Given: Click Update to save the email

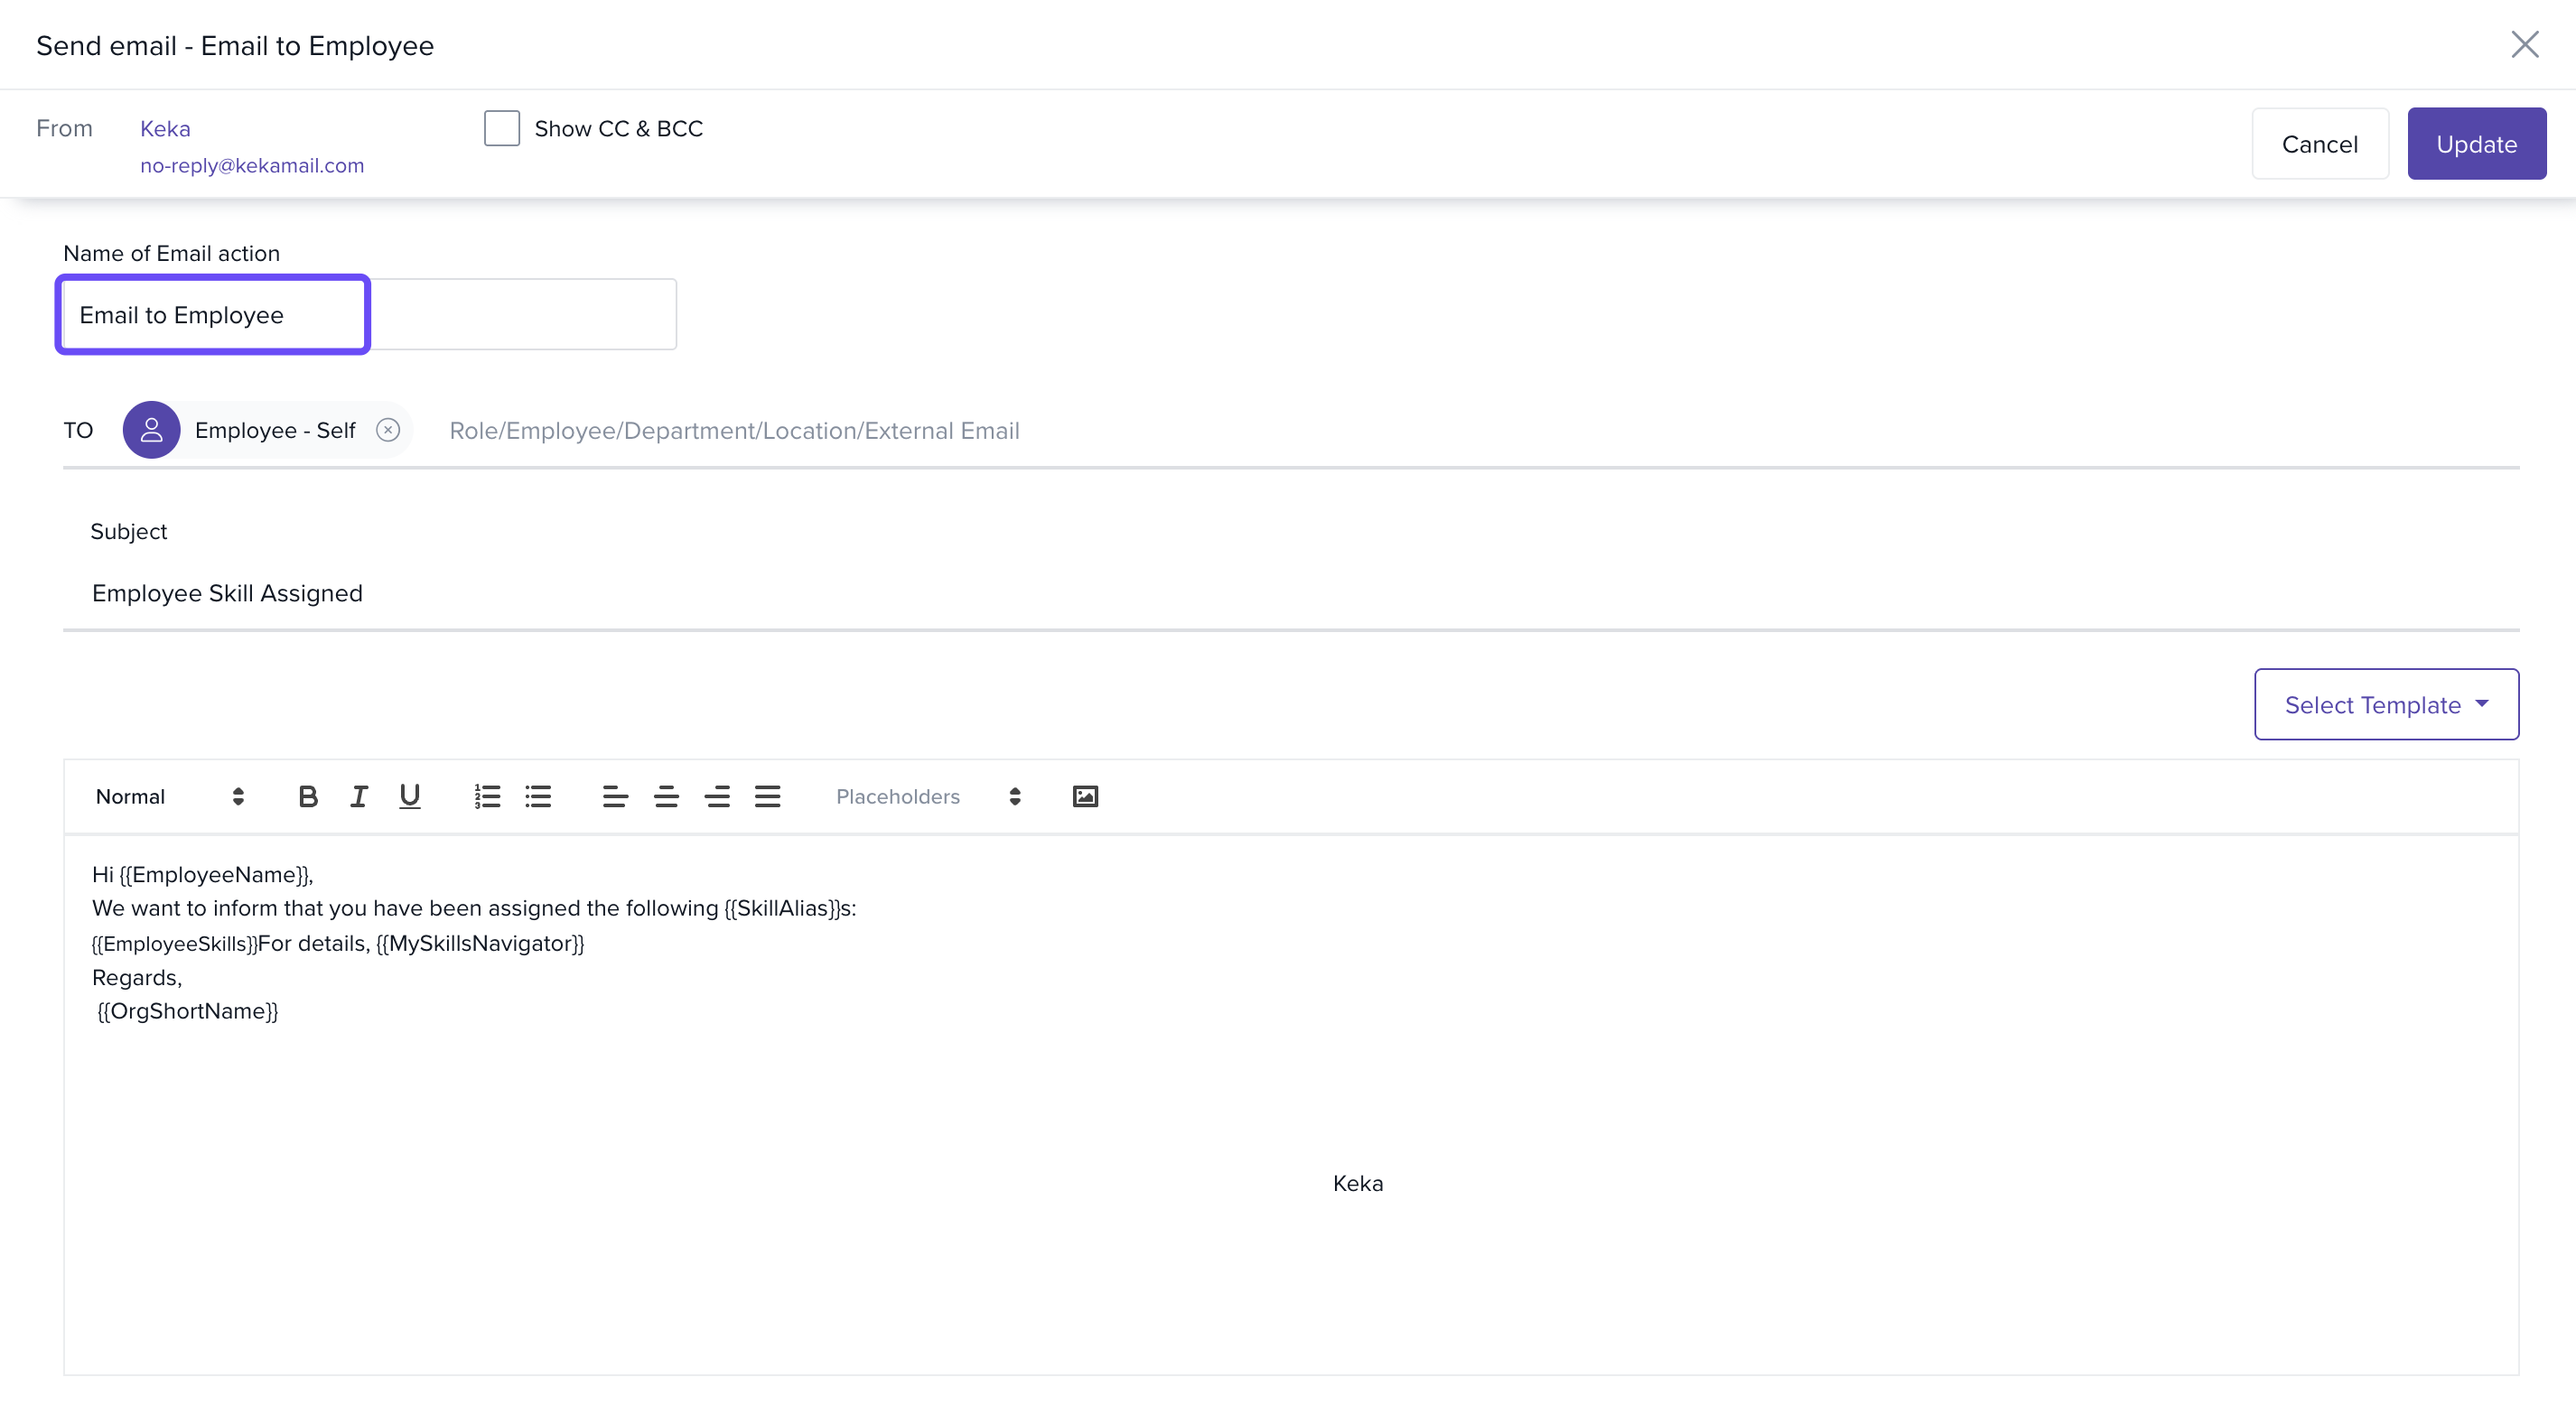Looking at the screenshot, I should coord(2476,144).
